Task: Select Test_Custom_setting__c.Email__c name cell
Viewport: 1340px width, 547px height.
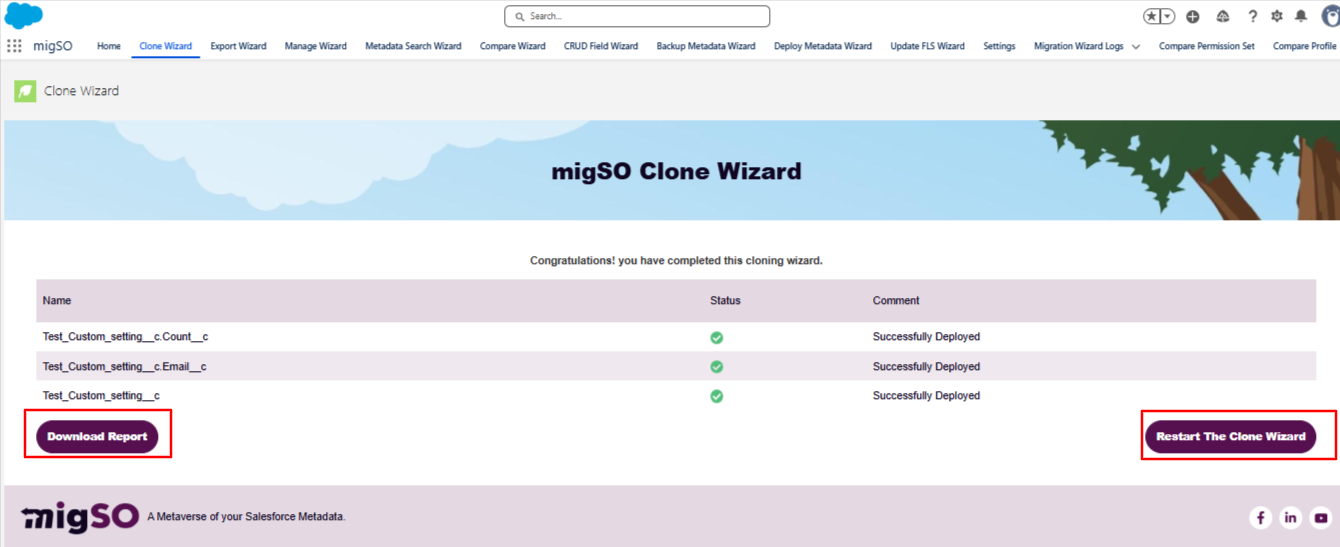Action: tap(124, 367)
